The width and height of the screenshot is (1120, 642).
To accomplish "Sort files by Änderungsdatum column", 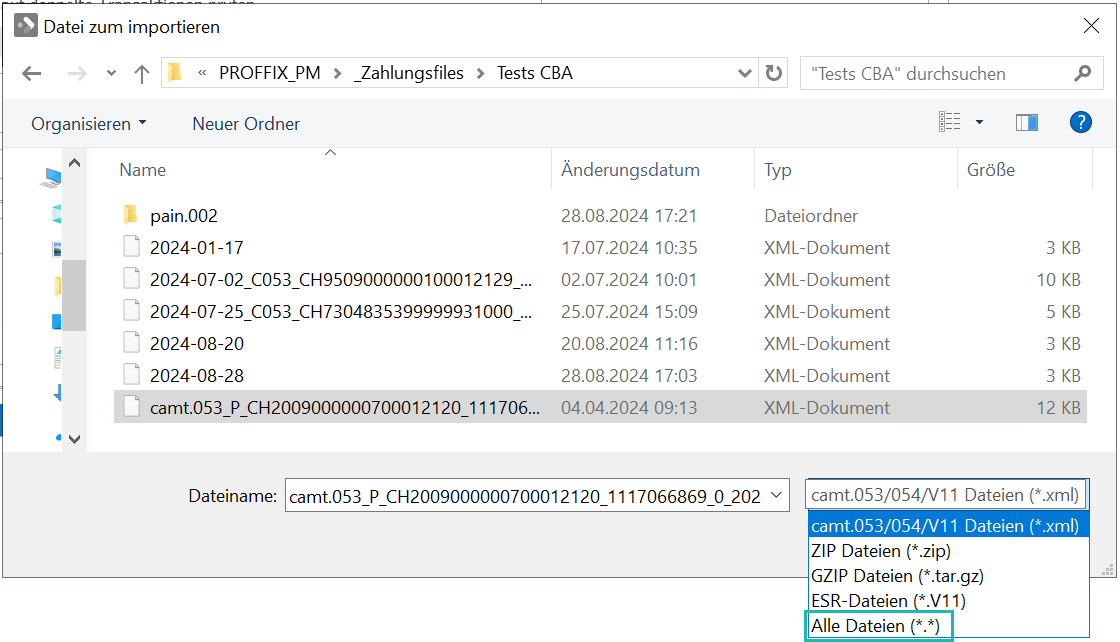I will (x=653, y=170).
